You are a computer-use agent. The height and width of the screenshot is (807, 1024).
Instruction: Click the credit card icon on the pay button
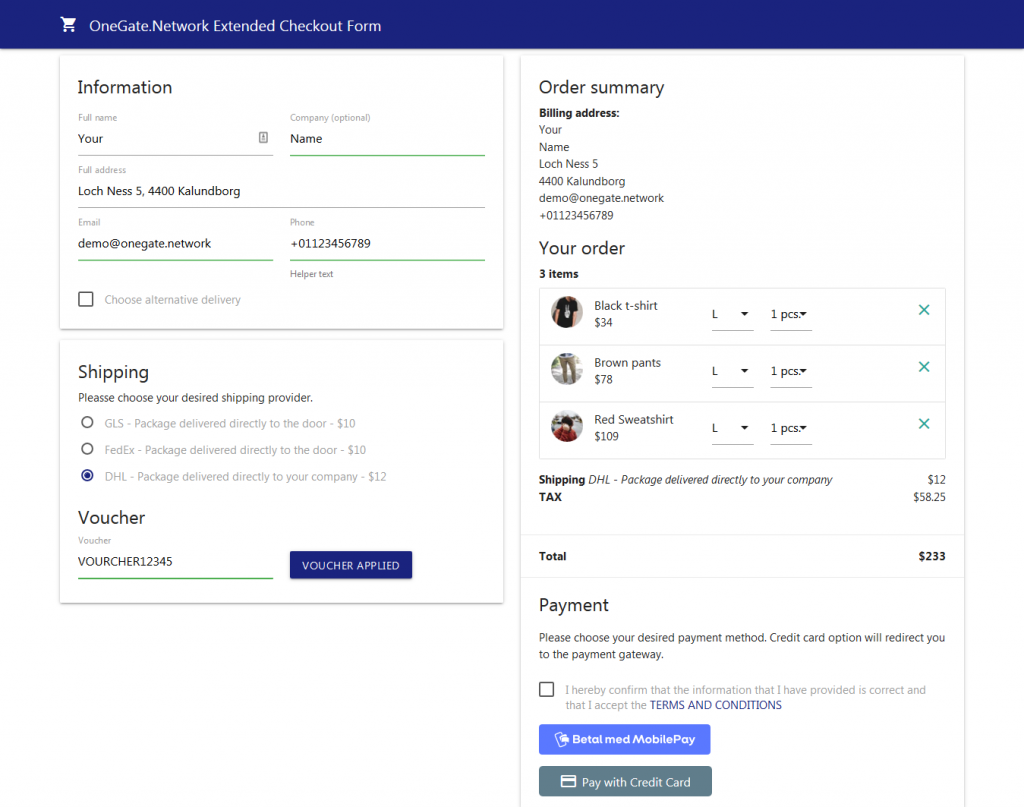click(567, 781)
